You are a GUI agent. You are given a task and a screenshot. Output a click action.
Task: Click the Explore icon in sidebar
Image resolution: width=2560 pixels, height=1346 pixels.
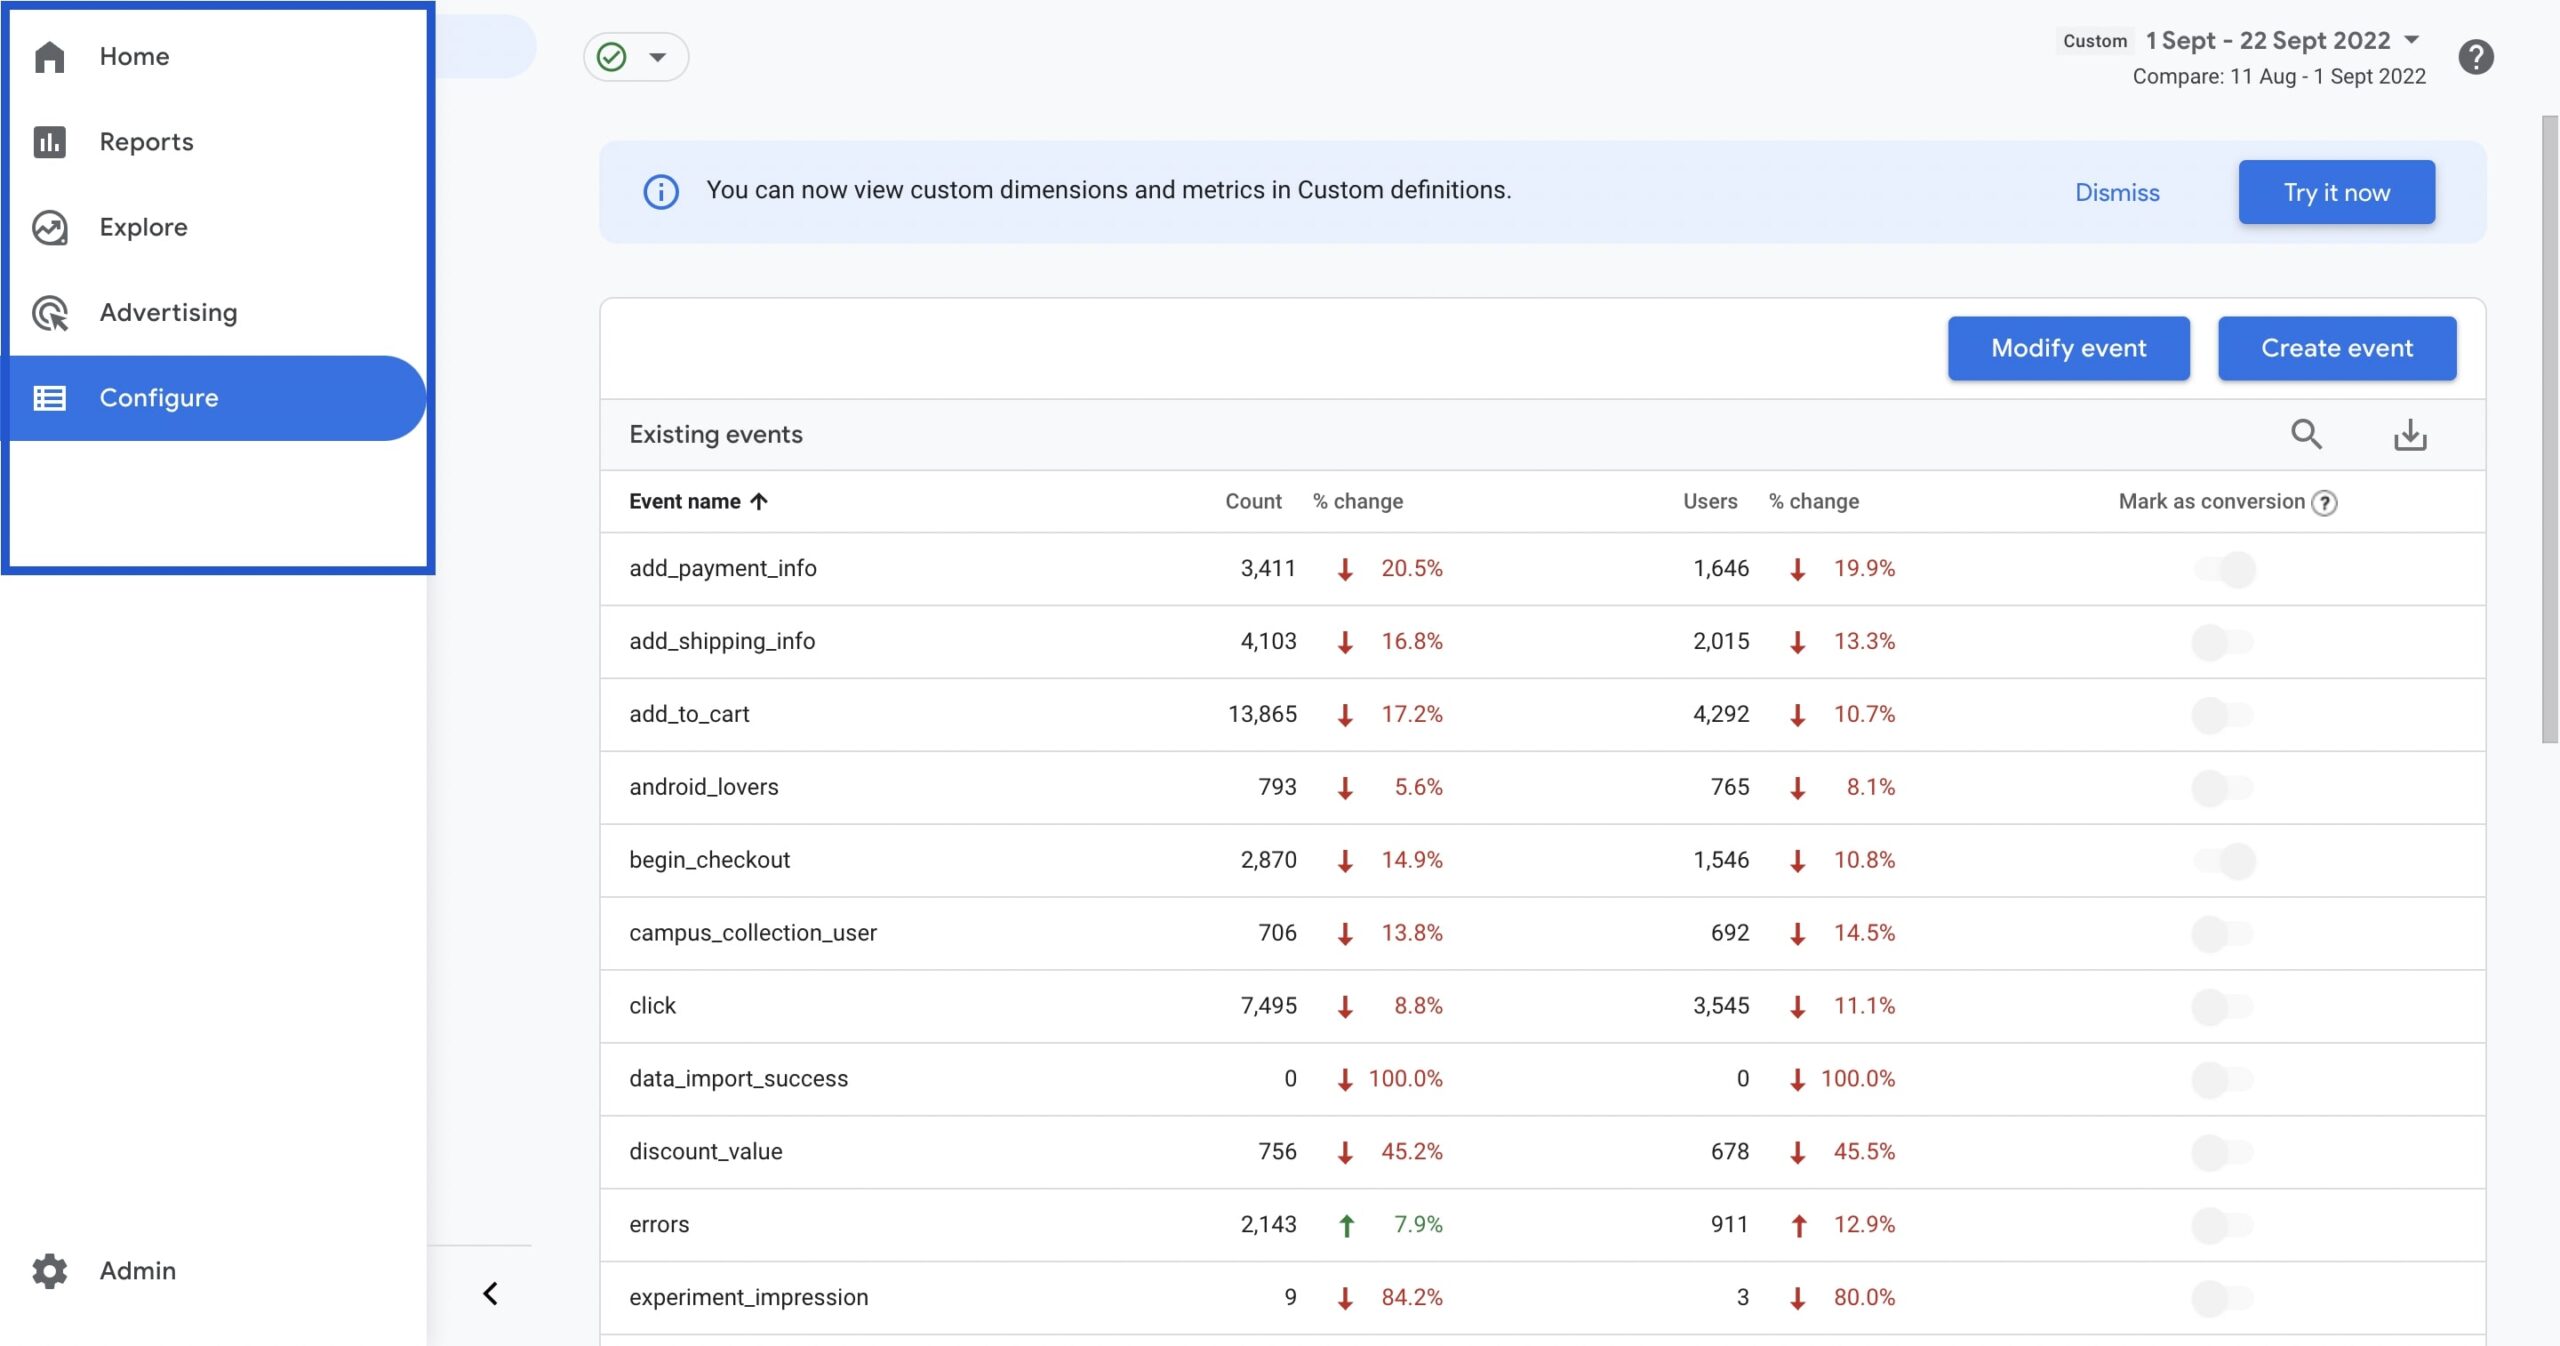(x=49, y=228)
